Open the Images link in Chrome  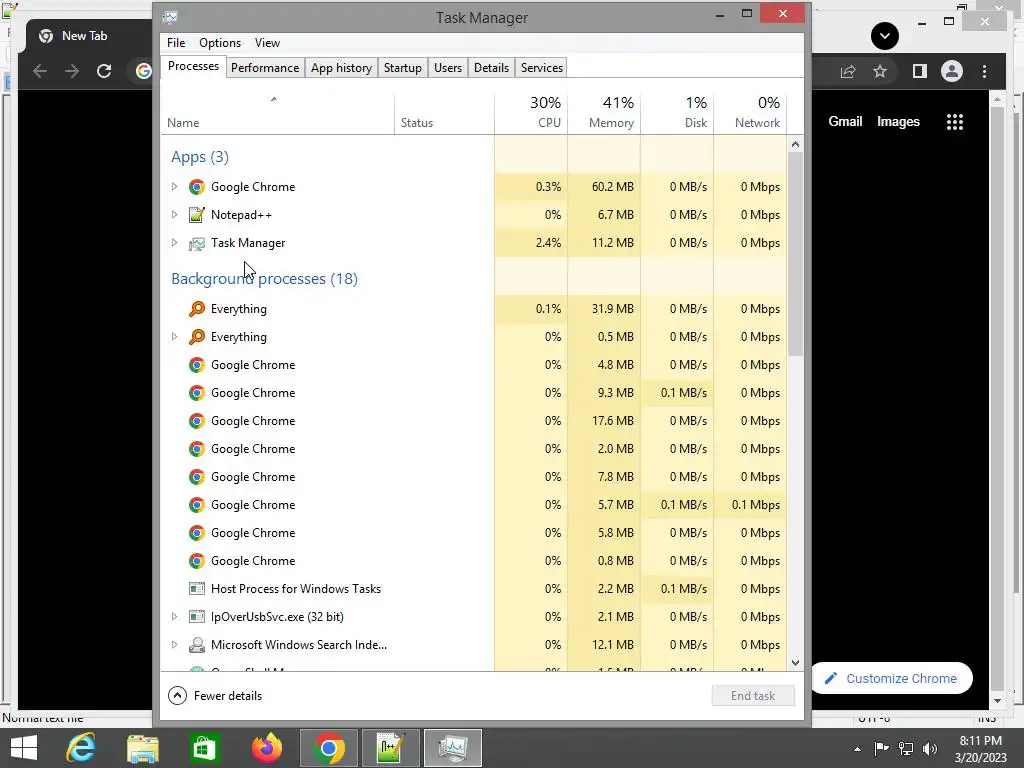(x=898, y=121)
